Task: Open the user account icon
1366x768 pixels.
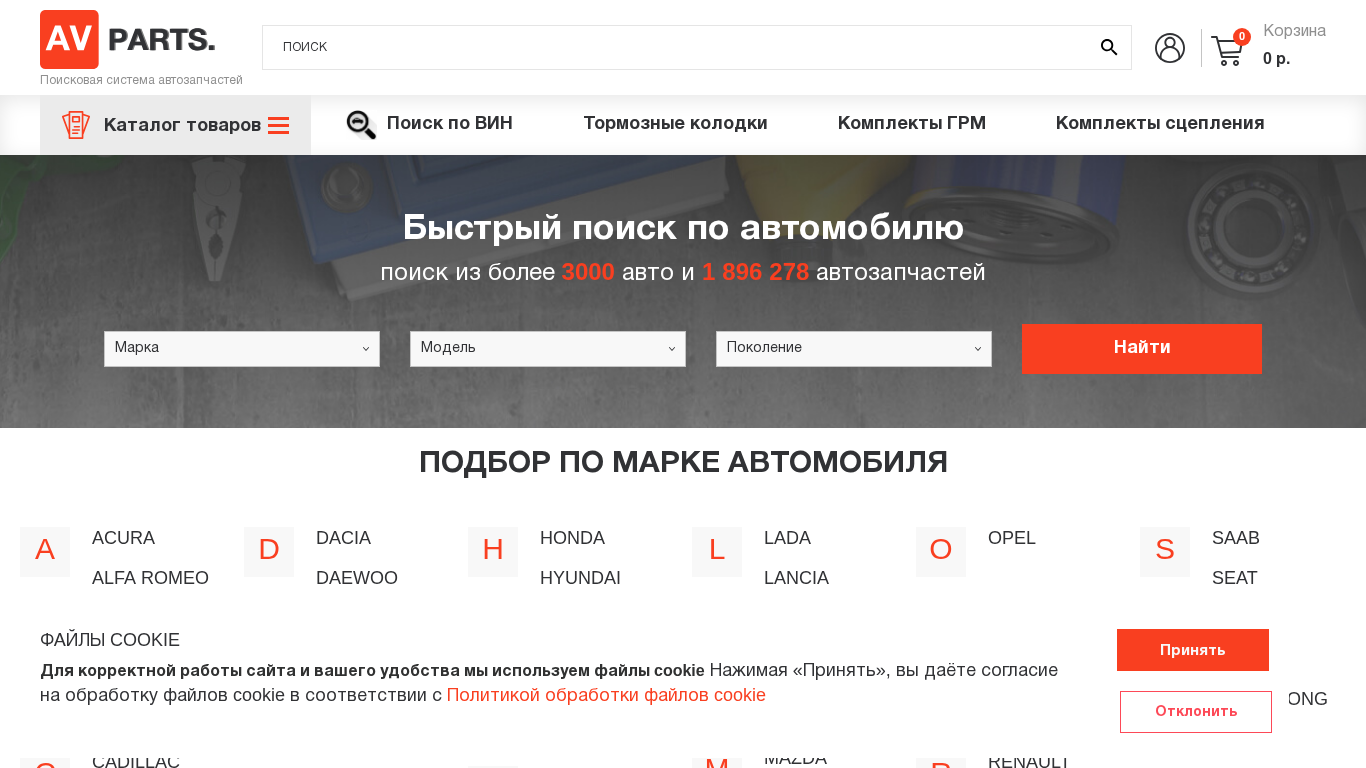Action: click(x=1169, y=48)
